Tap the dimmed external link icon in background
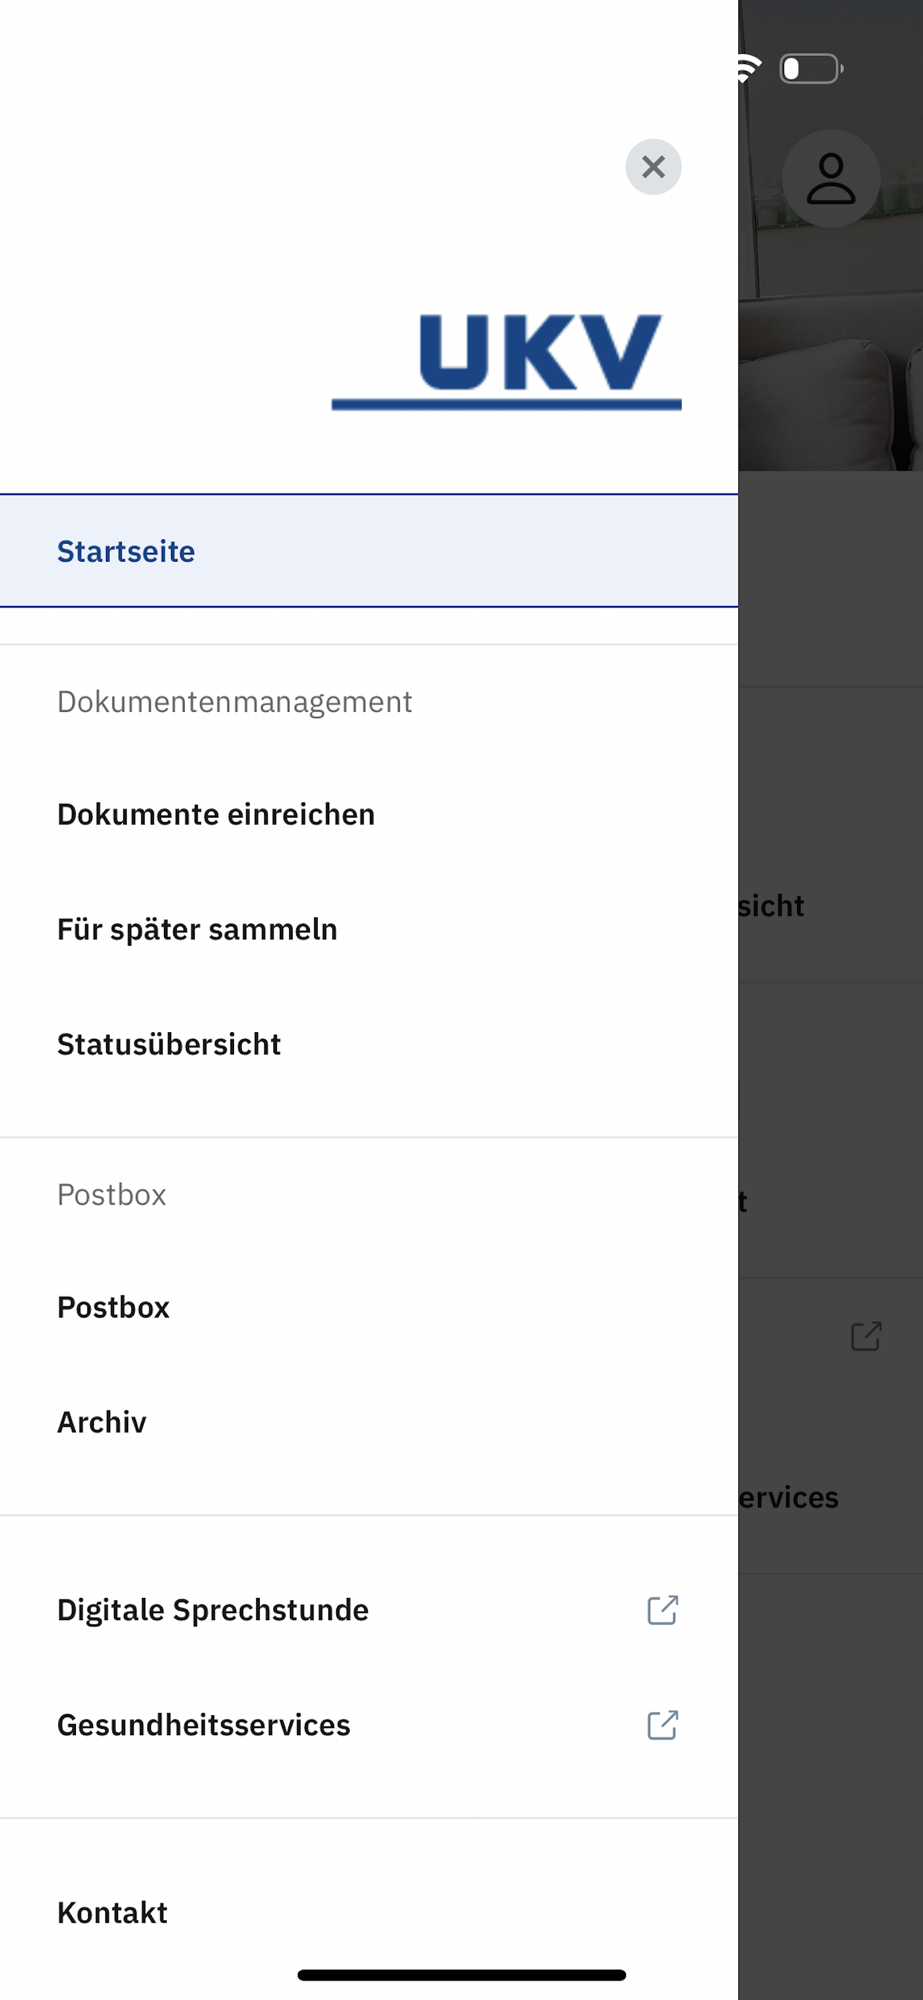This screenshot has height=2000, width=923. click(x=866, y=1336)
